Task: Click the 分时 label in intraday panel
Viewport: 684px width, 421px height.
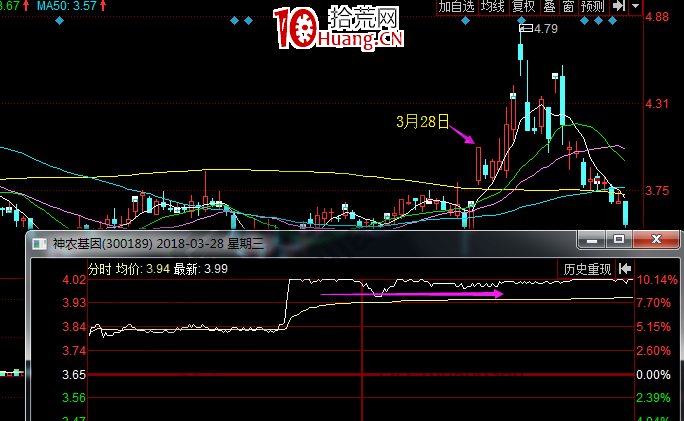Action: pos(100,268)
